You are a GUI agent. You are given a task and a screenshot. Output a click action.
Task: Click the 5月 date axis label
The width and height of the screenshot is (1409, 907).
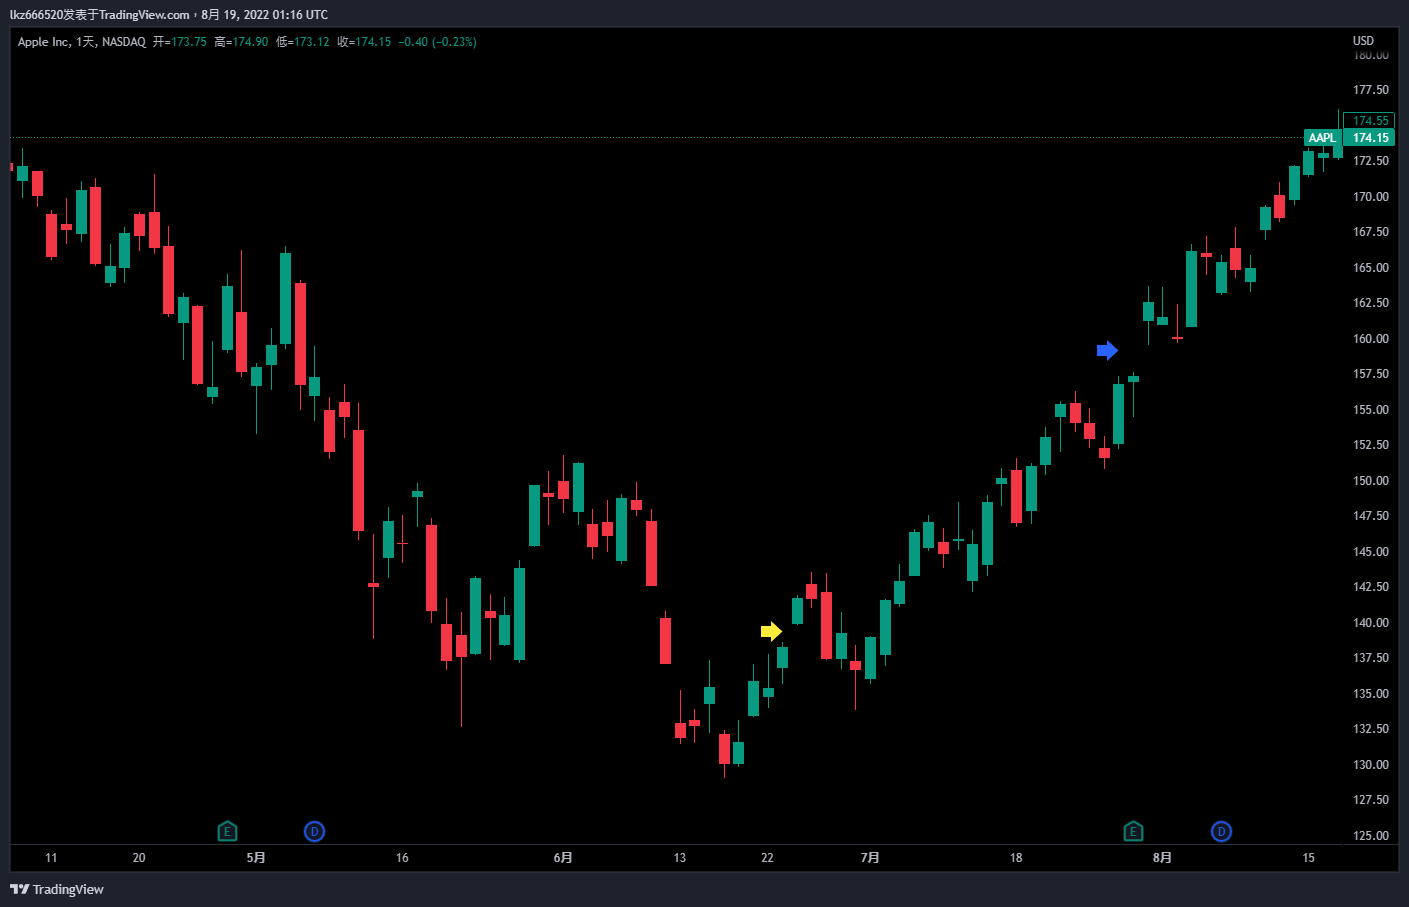coord(256,858)
